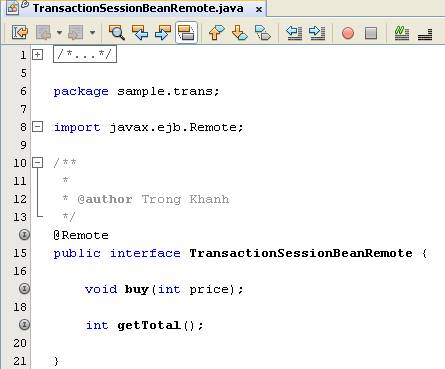Jump to previous bookmark icon
This screenshot has width=445, height=369.
216,33
